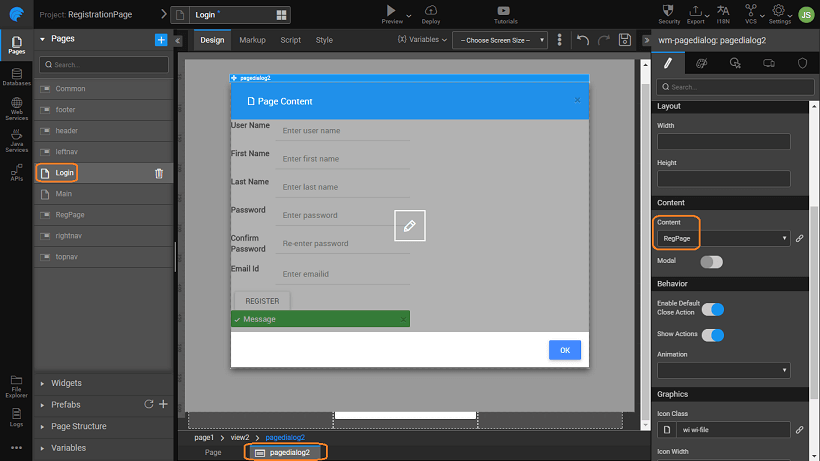This screenshot has height=461, width=820.
Task: Click the edit pencil overlay on dialog
Action: tap(409, 226)
